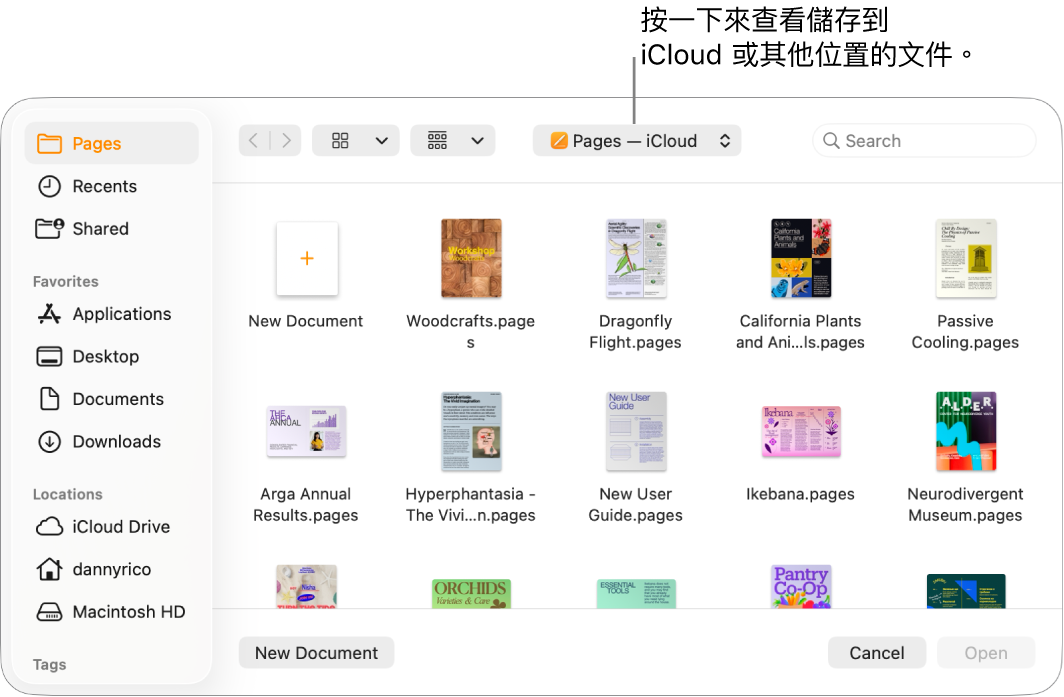Select the Recents clock icon

coord(50,186)
